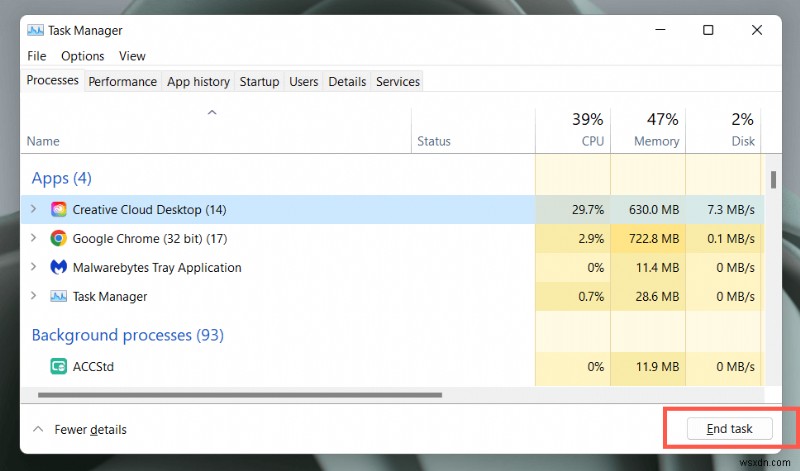Click the 722.8 MB memory value
Image resolution: width=800 pixels, height=471 pixels.
pos(654,239)
